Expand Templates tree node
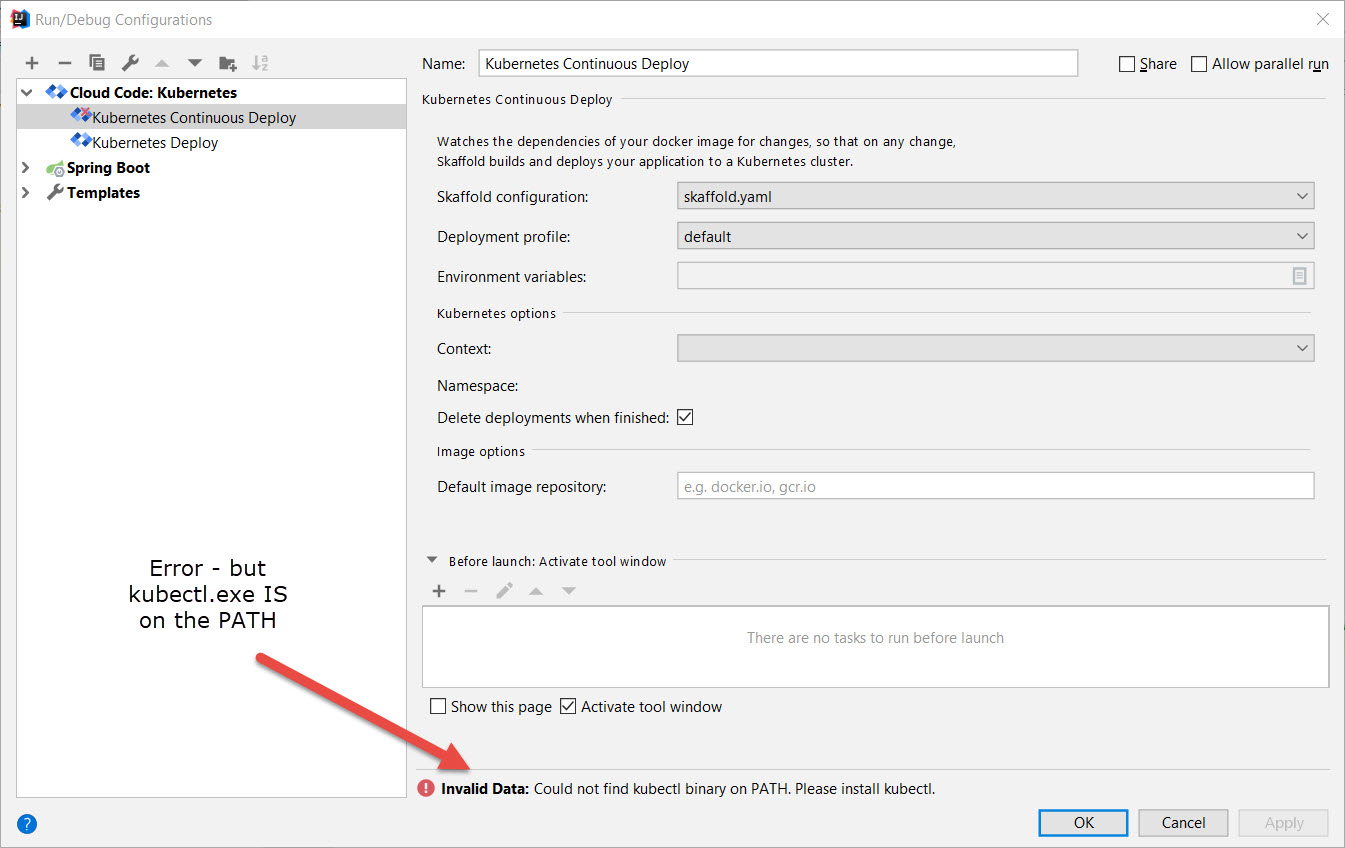The height and width of the screenshot is (848, 1345). (27, 192)
